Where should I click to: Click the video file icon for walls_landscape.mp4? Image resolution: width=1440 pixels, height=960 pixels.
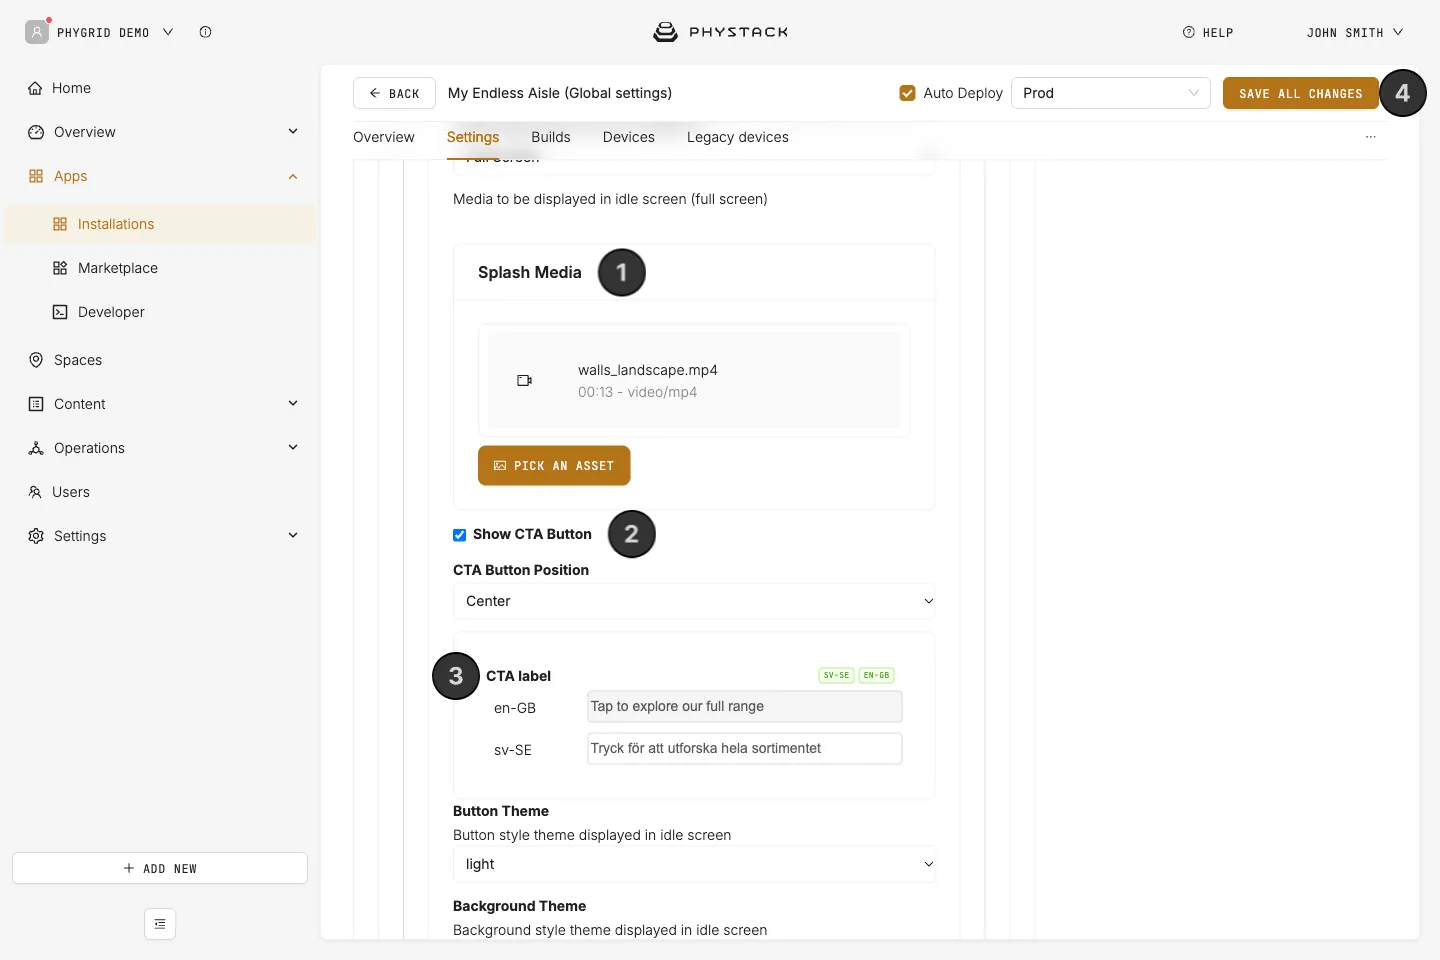click(x=524, y=381)
